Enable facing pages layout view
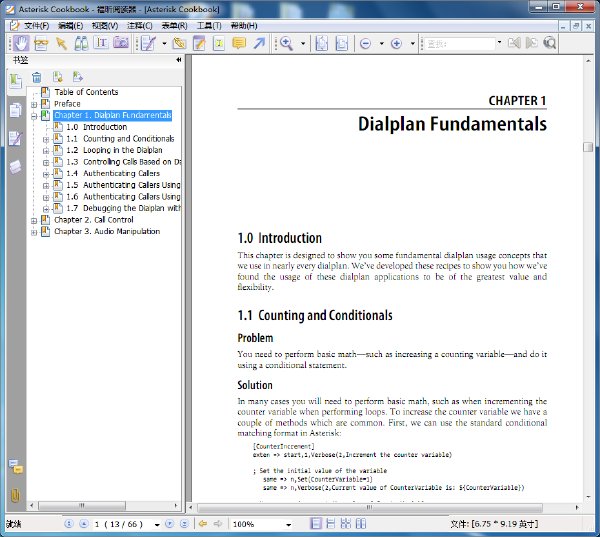This screenshot has width=600, height=537. pyautogui.click(x=360, y=523)
